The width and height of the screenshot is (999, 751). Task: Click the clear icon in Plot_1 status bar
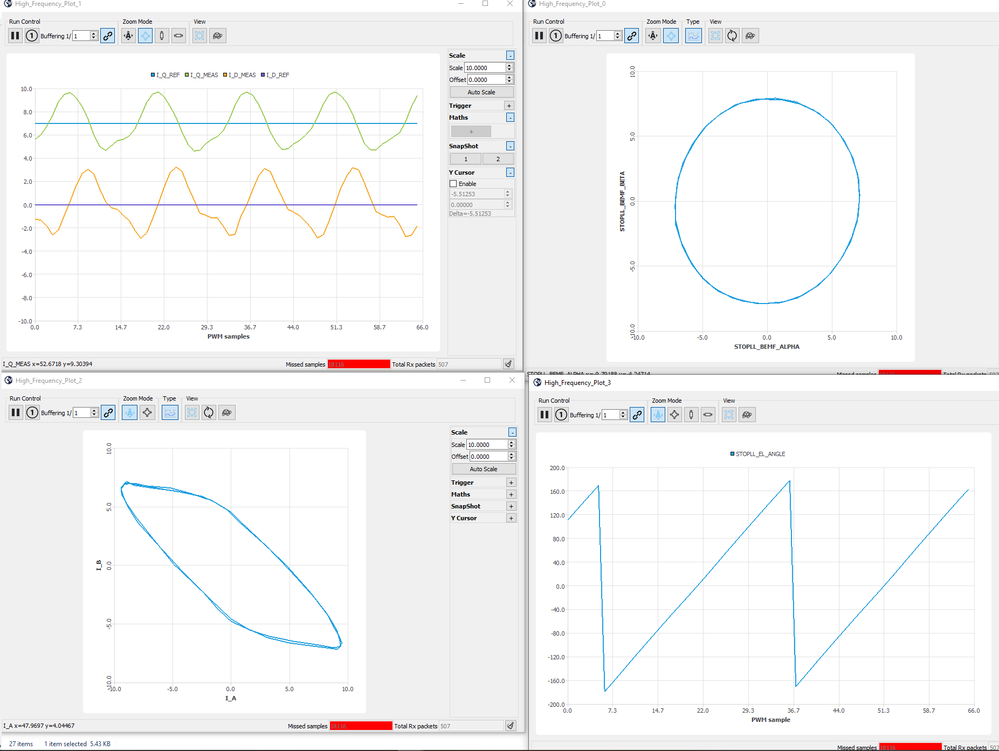pos(508,364)
